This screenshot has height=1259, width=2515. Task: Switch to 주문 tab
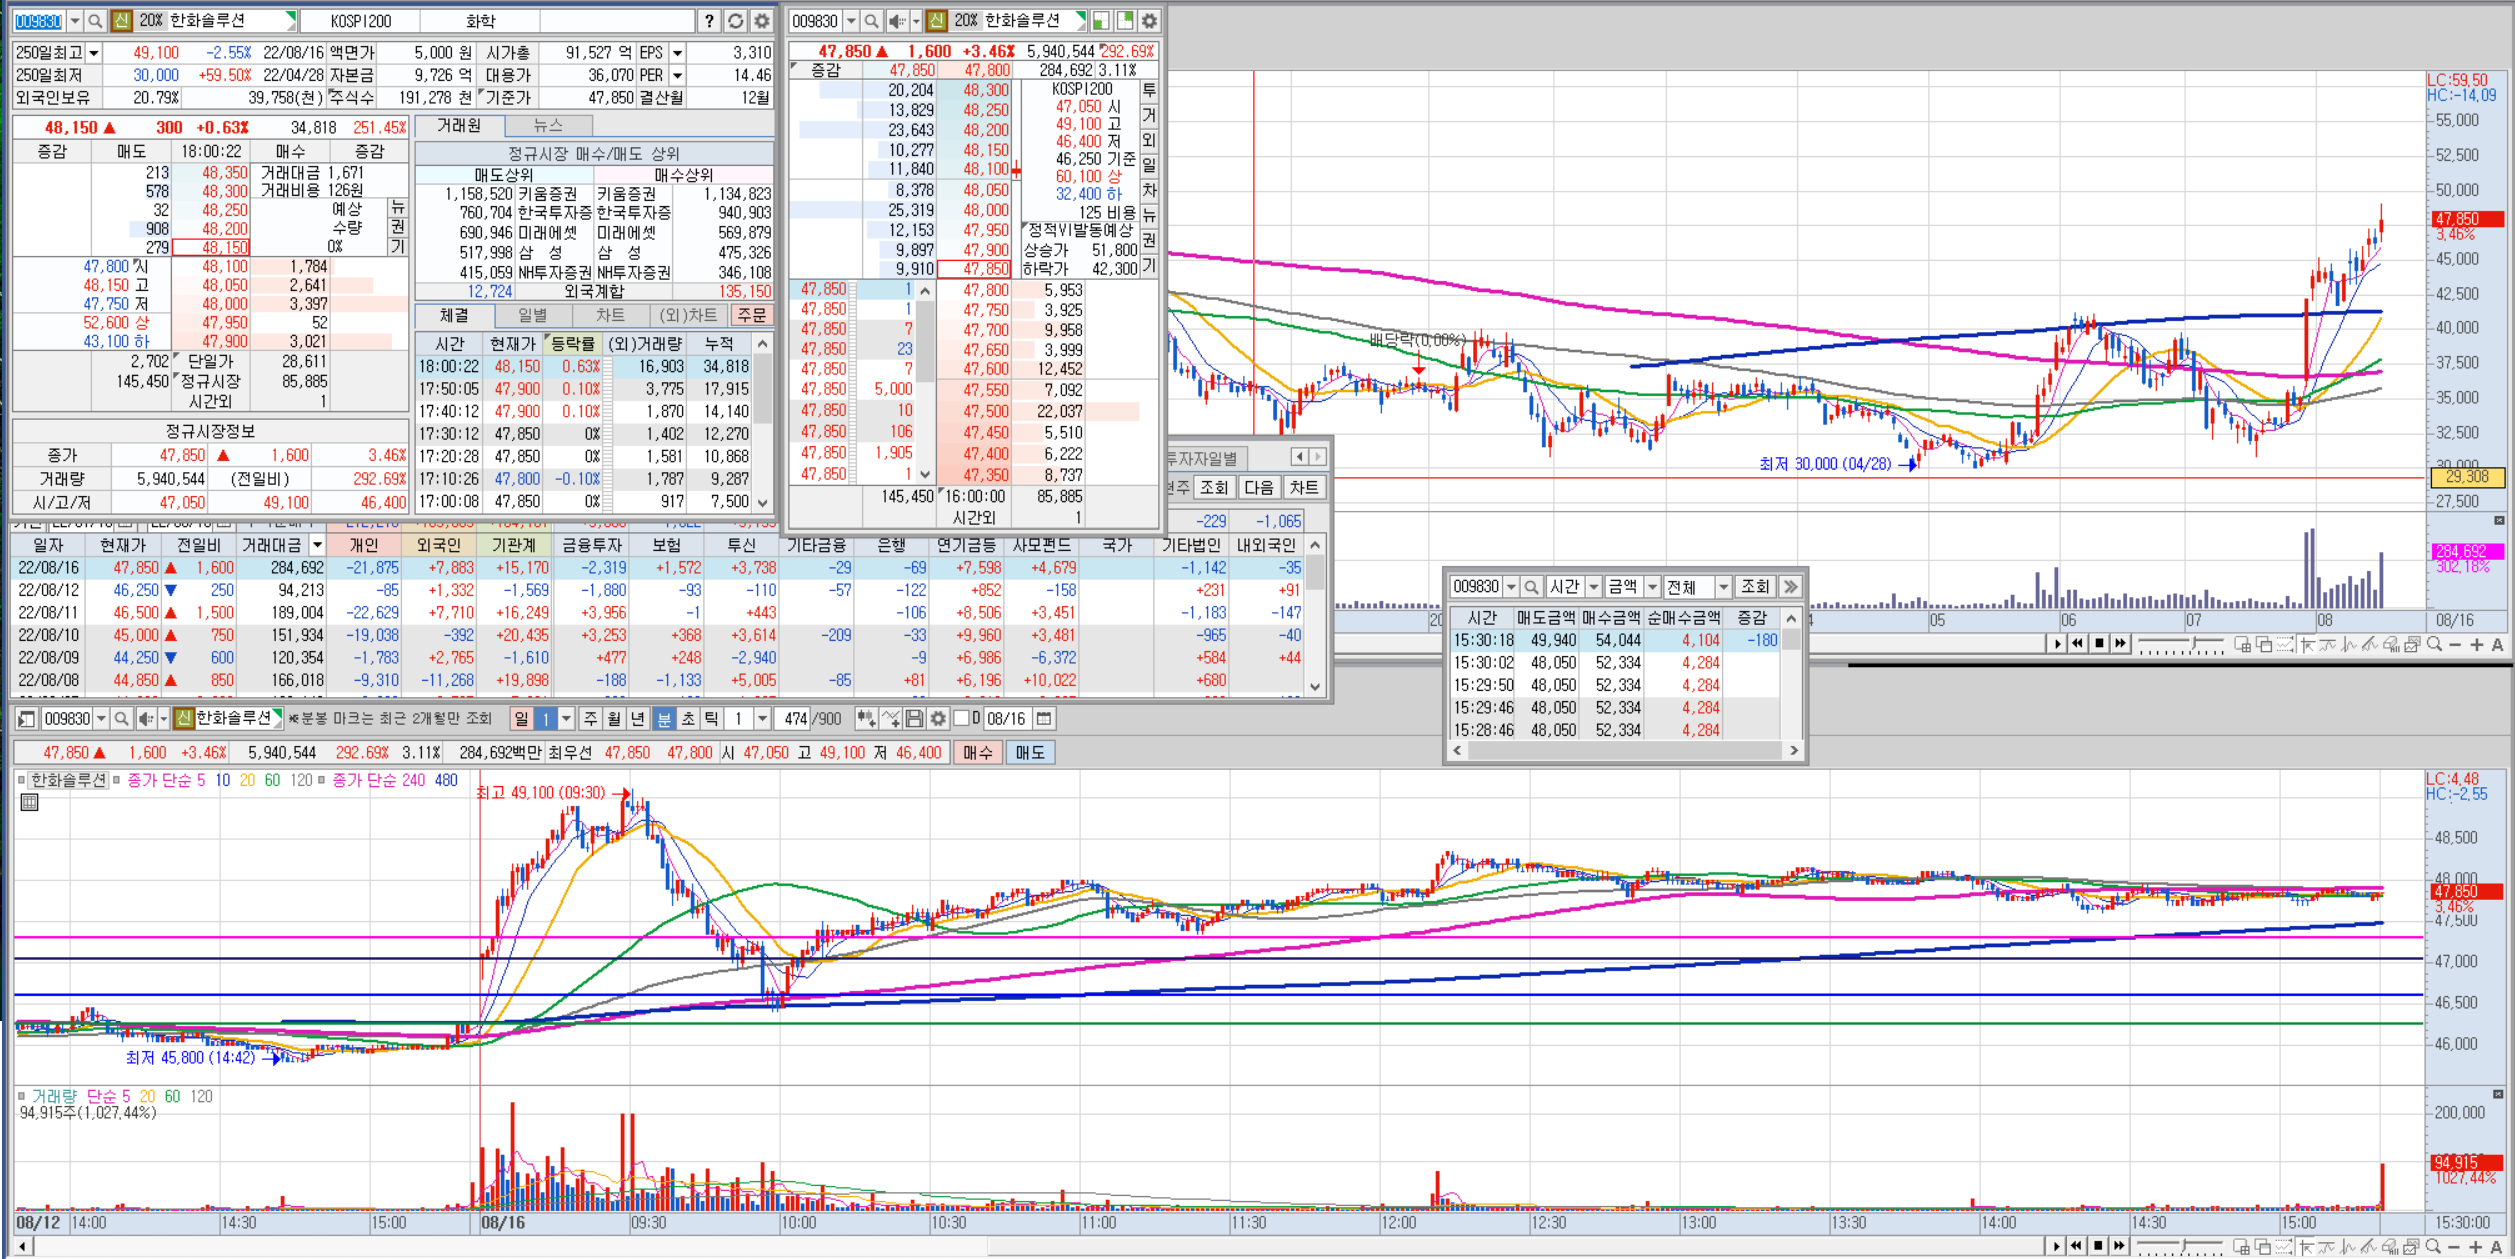click(751, 316)
